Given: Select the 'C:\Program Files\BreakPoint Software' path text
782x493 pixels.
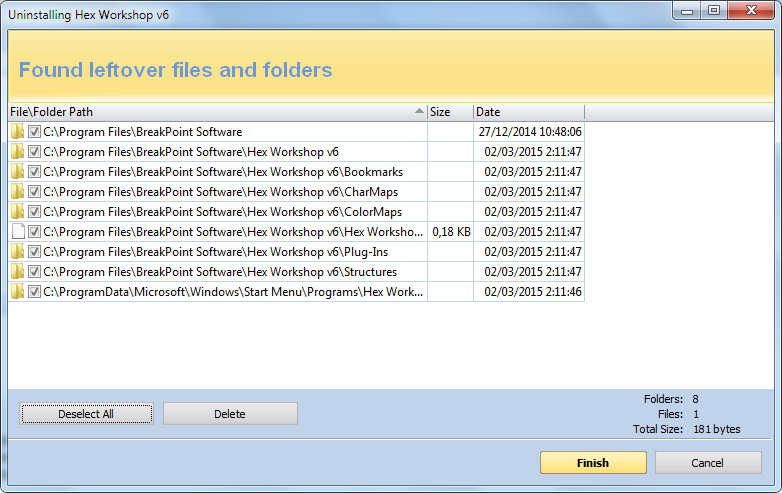Looking at the screenshot, I should pyautogui.click(x=143, y=132).
